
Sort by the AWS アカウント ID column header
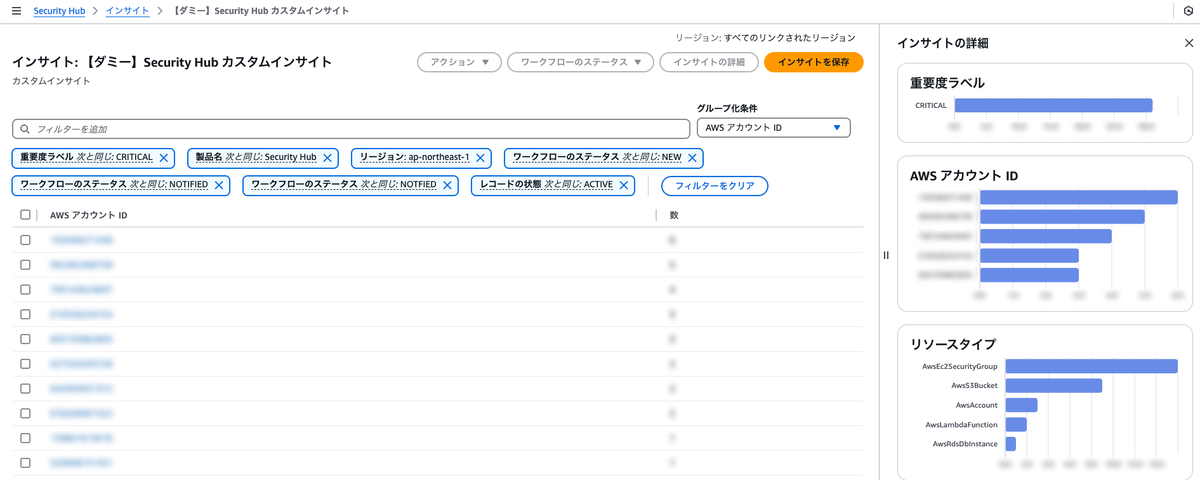89,215
